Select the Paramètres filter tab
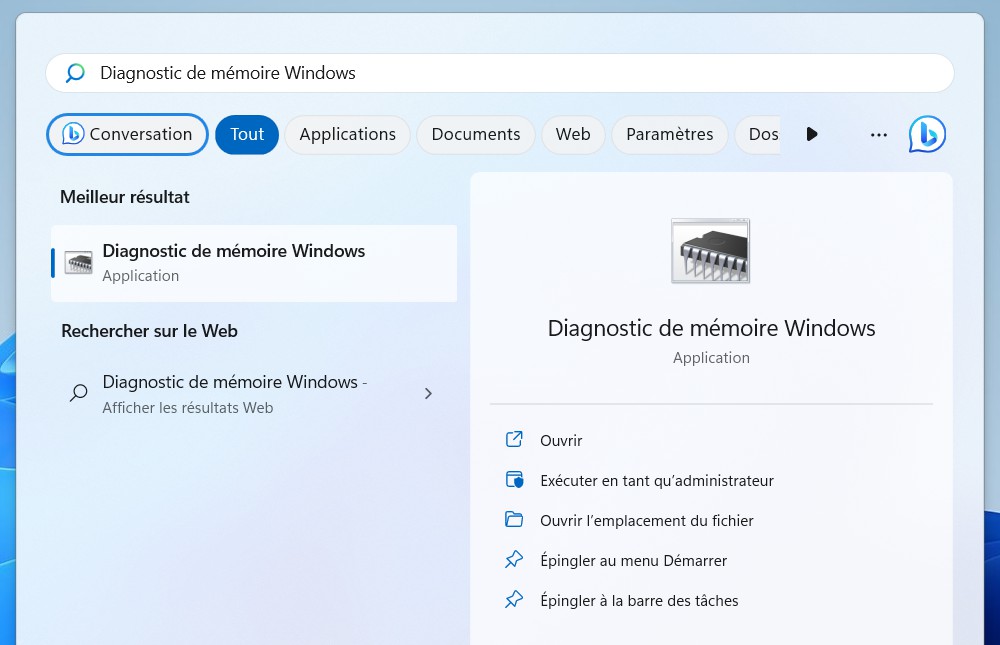The image size is (1000, 645). click(x=669, y=134)
